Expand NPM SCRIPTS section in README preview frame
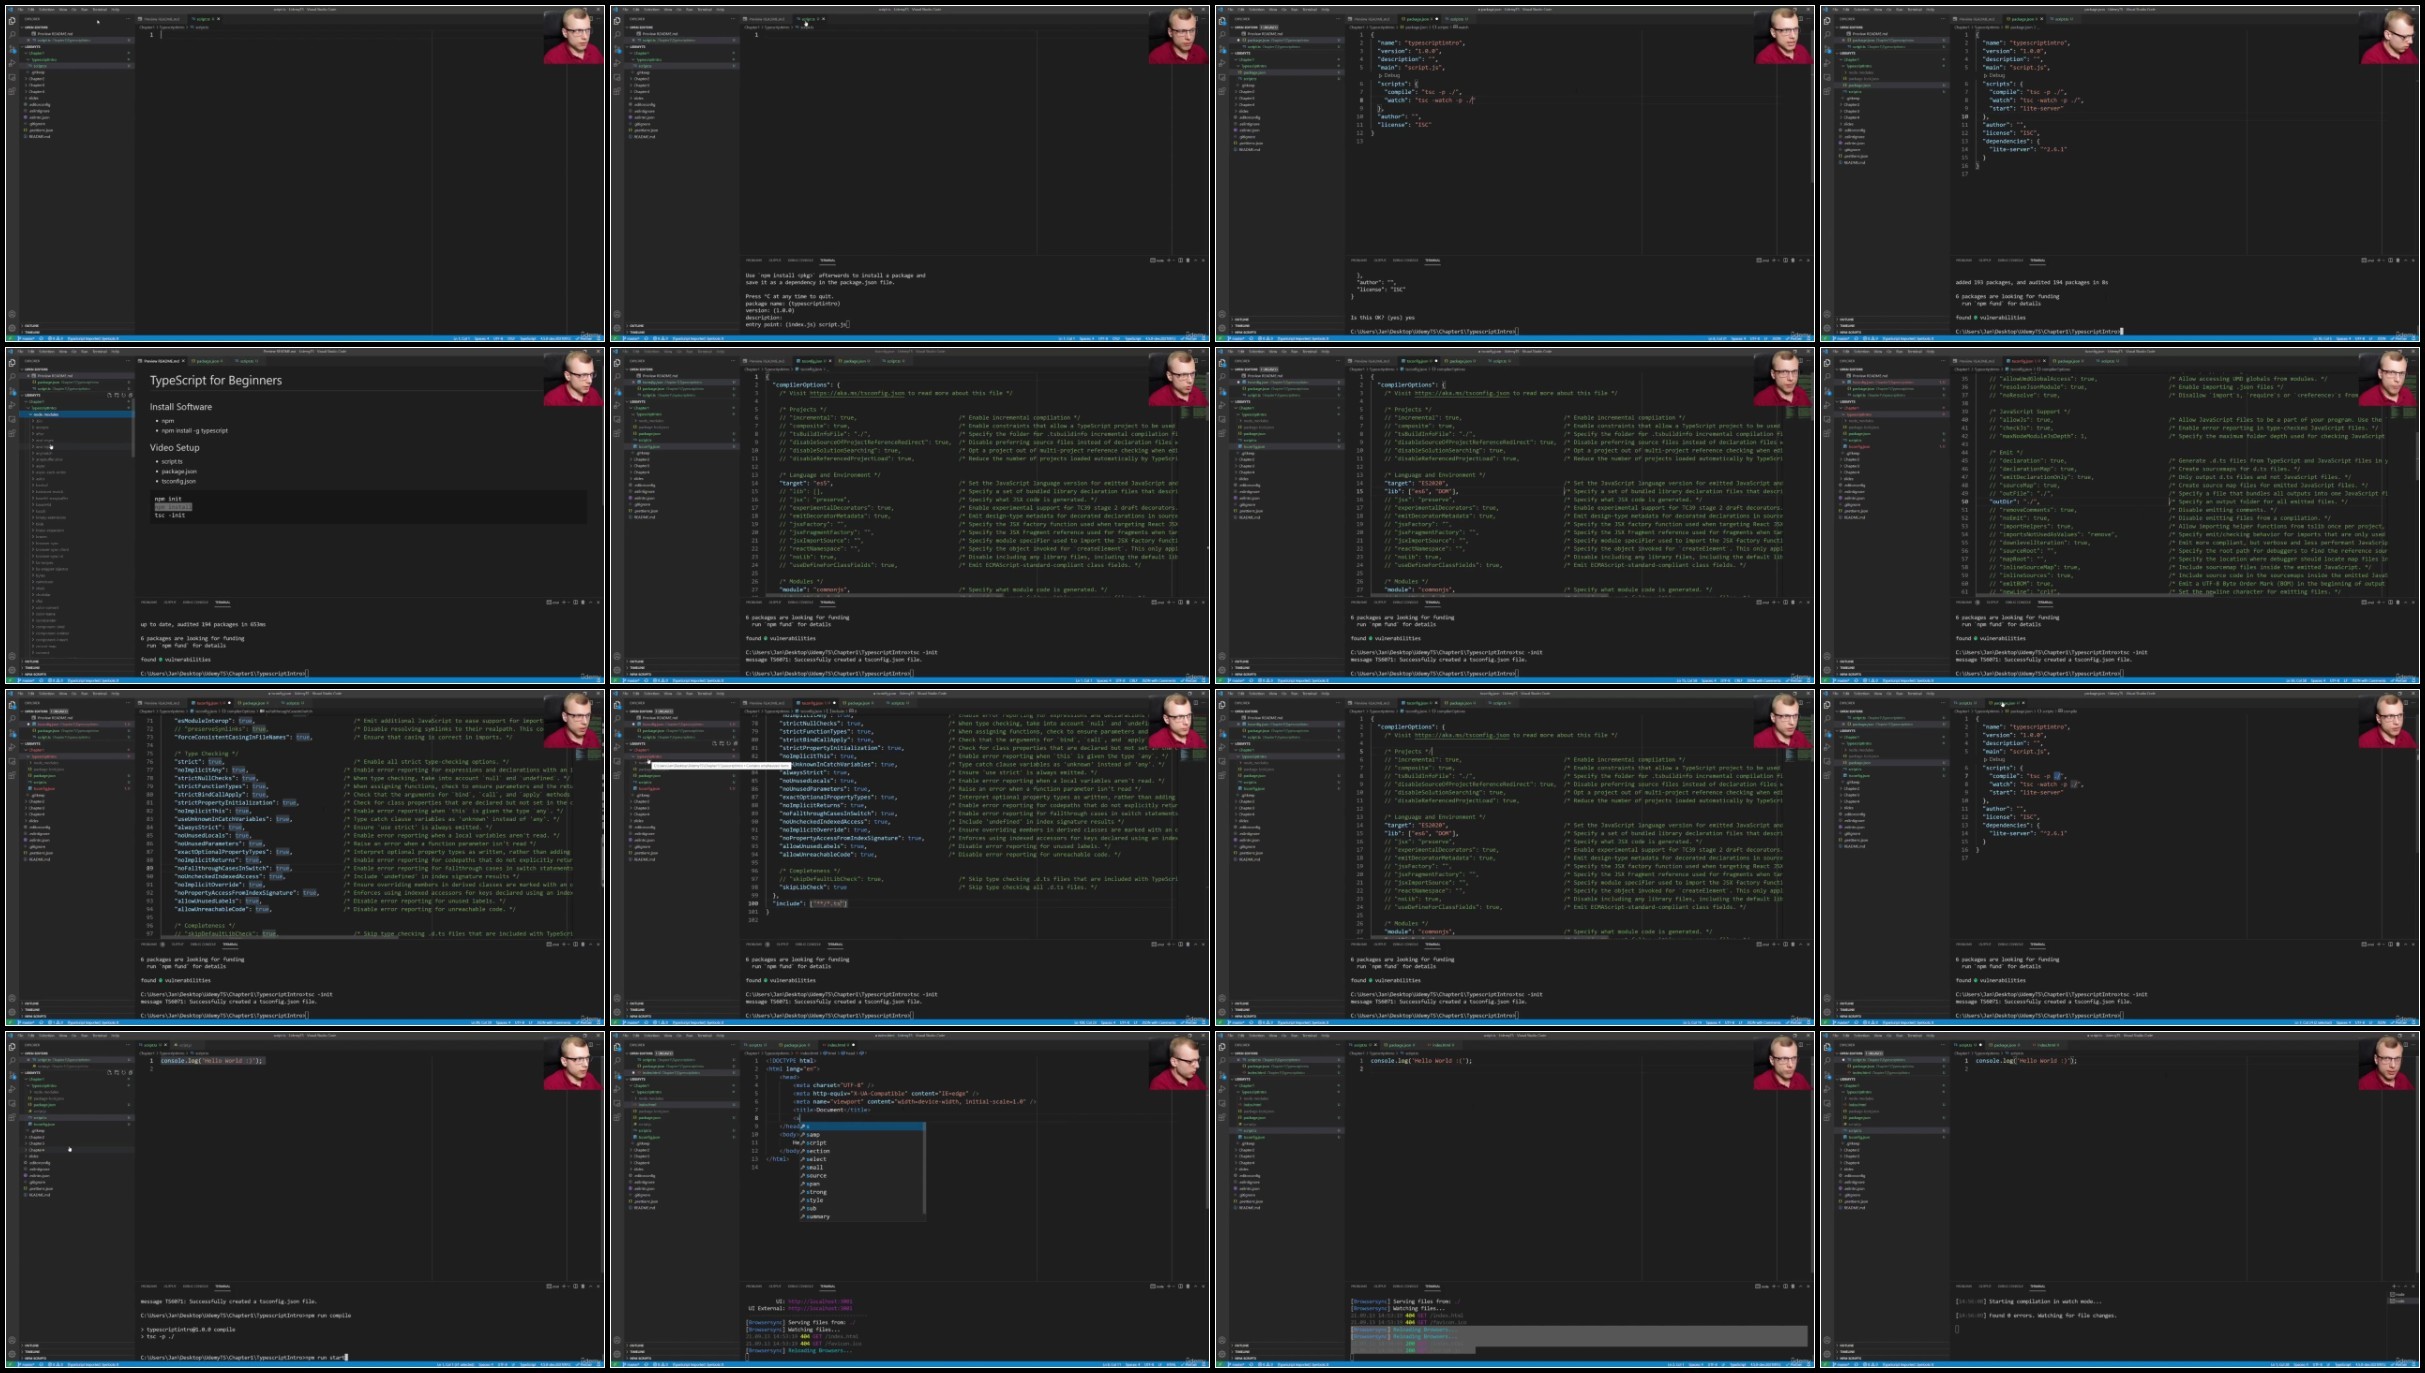The height and width of the screenshot is (1373, 2425). click(78, 674)
